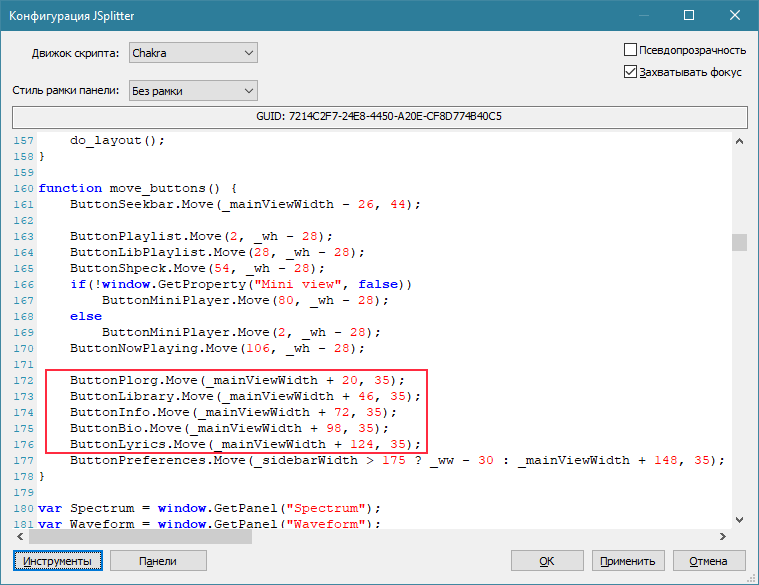Enable the Псевдопрозрачность checkbox

631,50
